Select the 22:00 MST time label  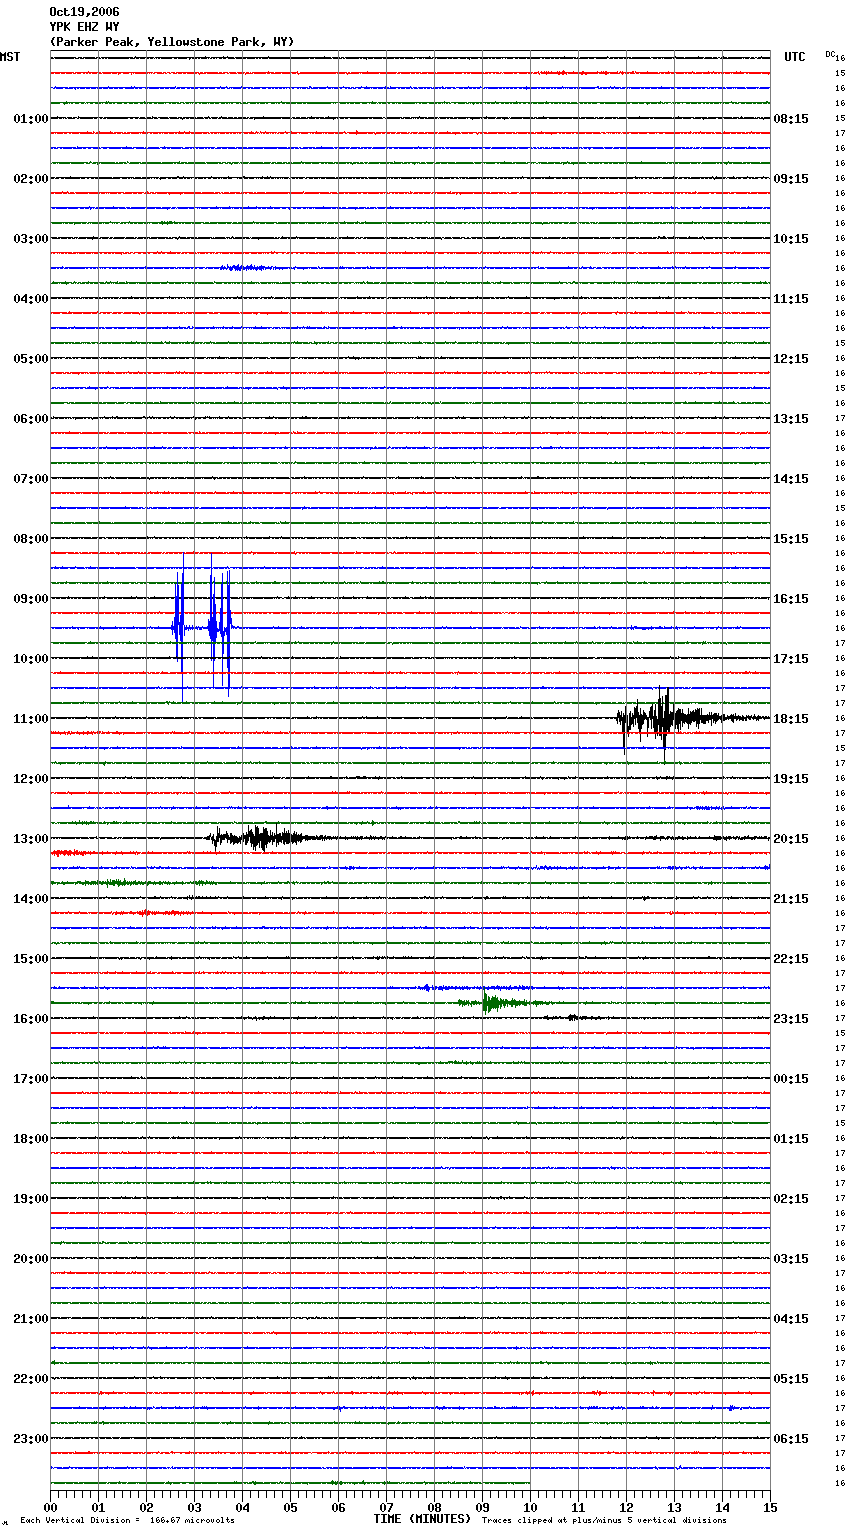31,1379
